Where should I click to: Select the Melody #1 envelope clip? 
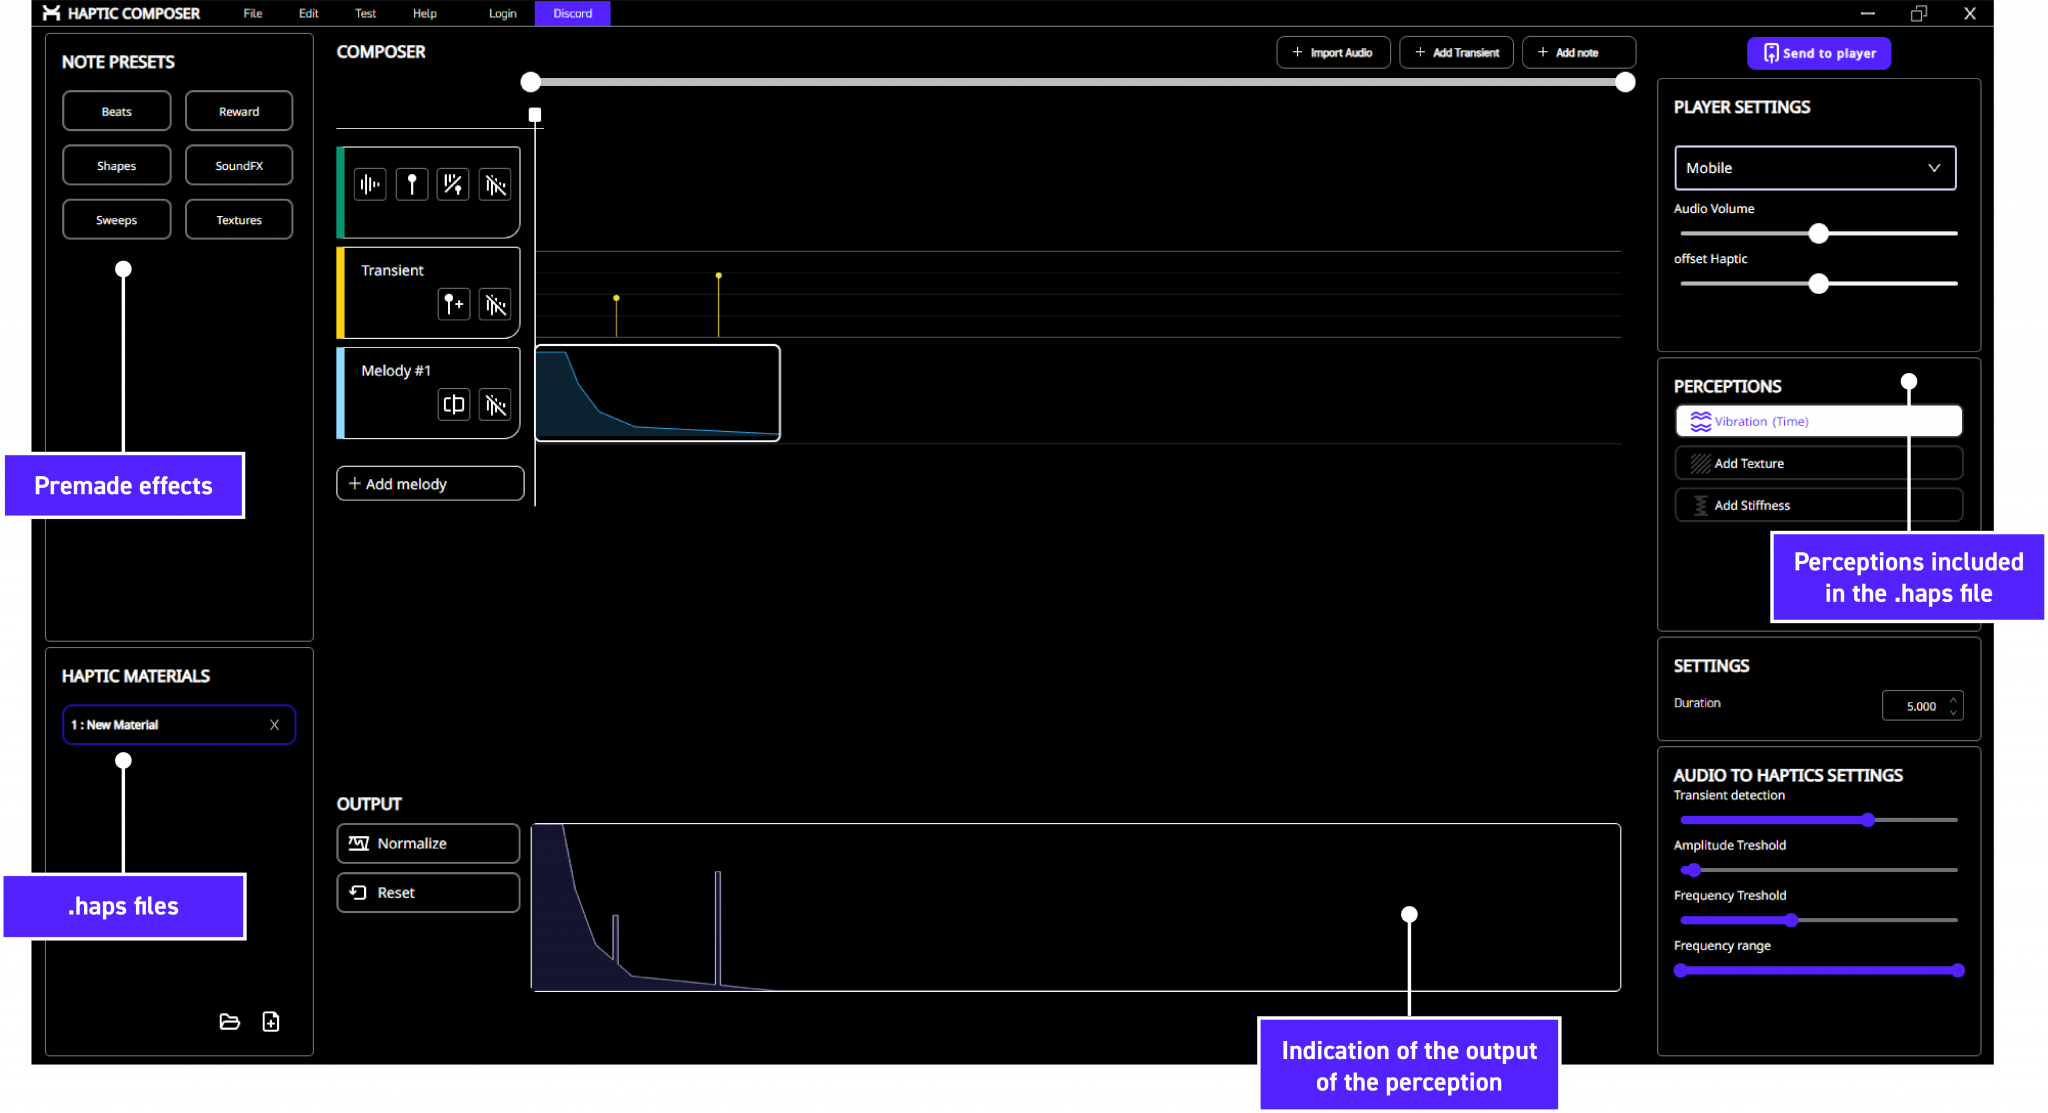coord(658,393)
